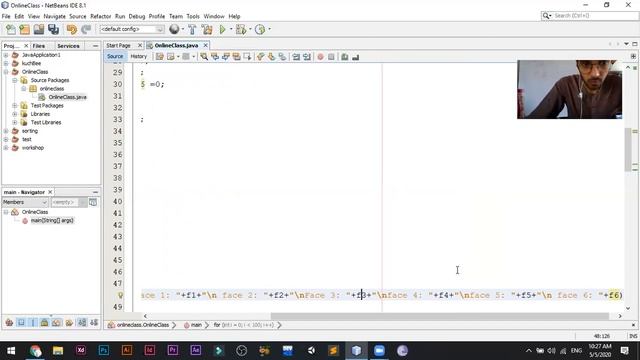Toggle Sort by Name in Navigator
The width and height of the screenshot is (640, 360).
tap(82, 322)
